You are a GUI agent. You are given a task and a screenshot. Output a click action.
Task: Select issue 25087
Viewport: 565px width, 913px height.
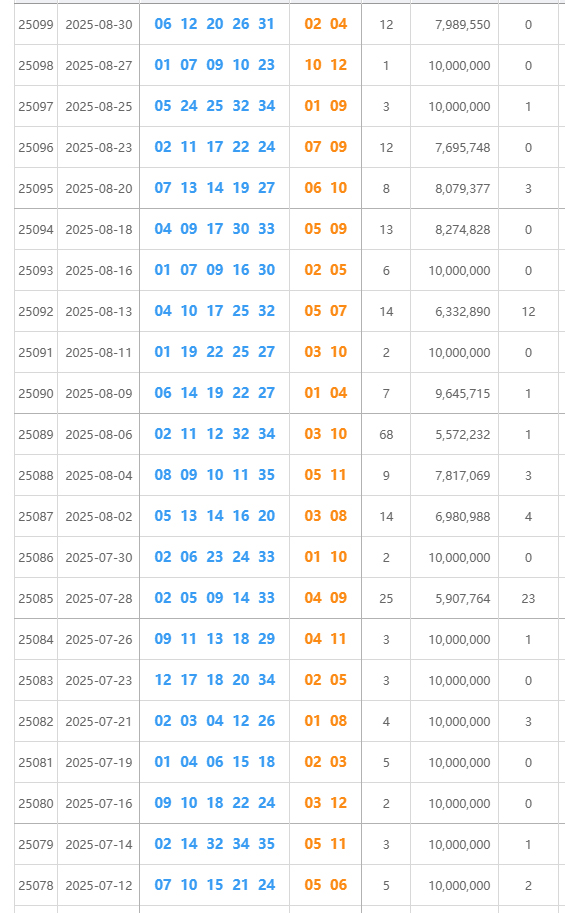36,516
